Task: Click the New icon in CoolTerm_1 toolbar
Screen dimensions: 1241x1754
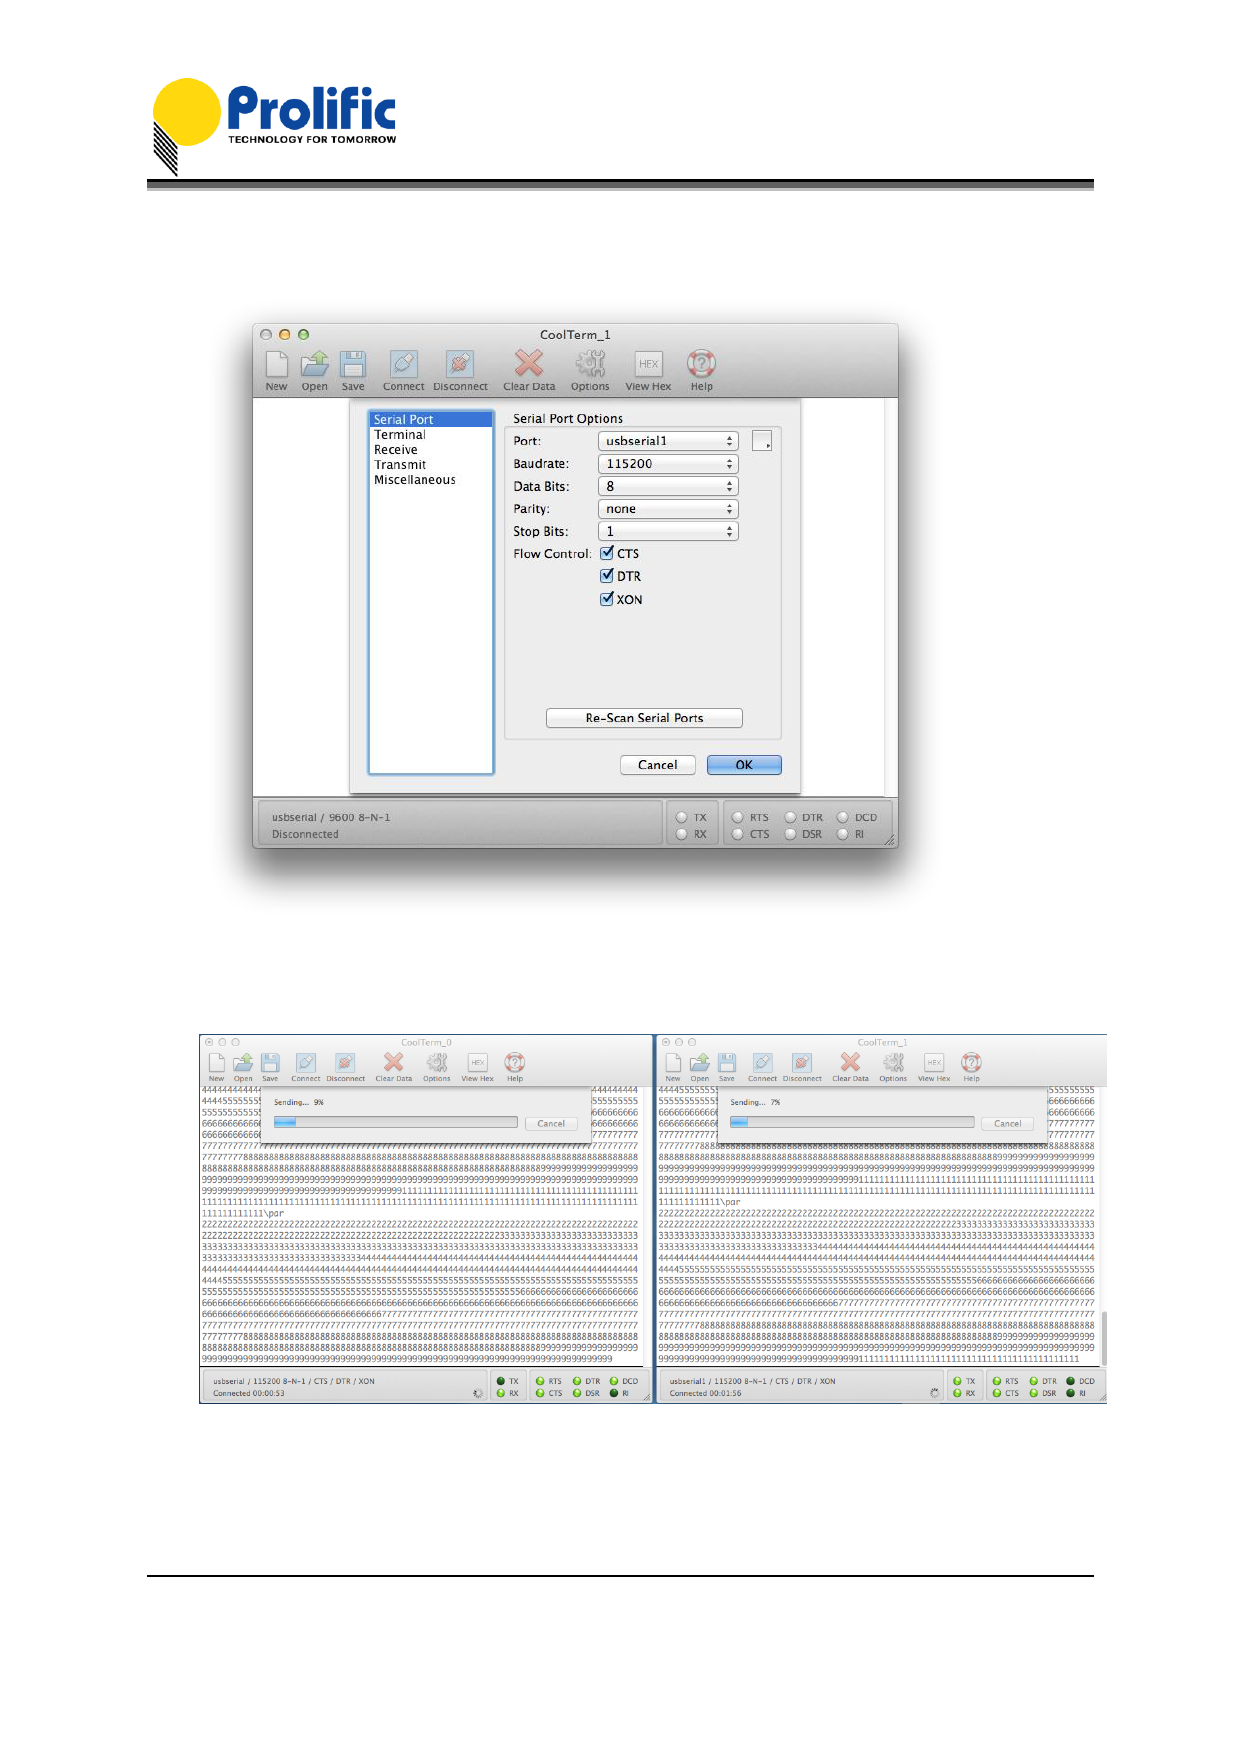Action: pos(277,365)
